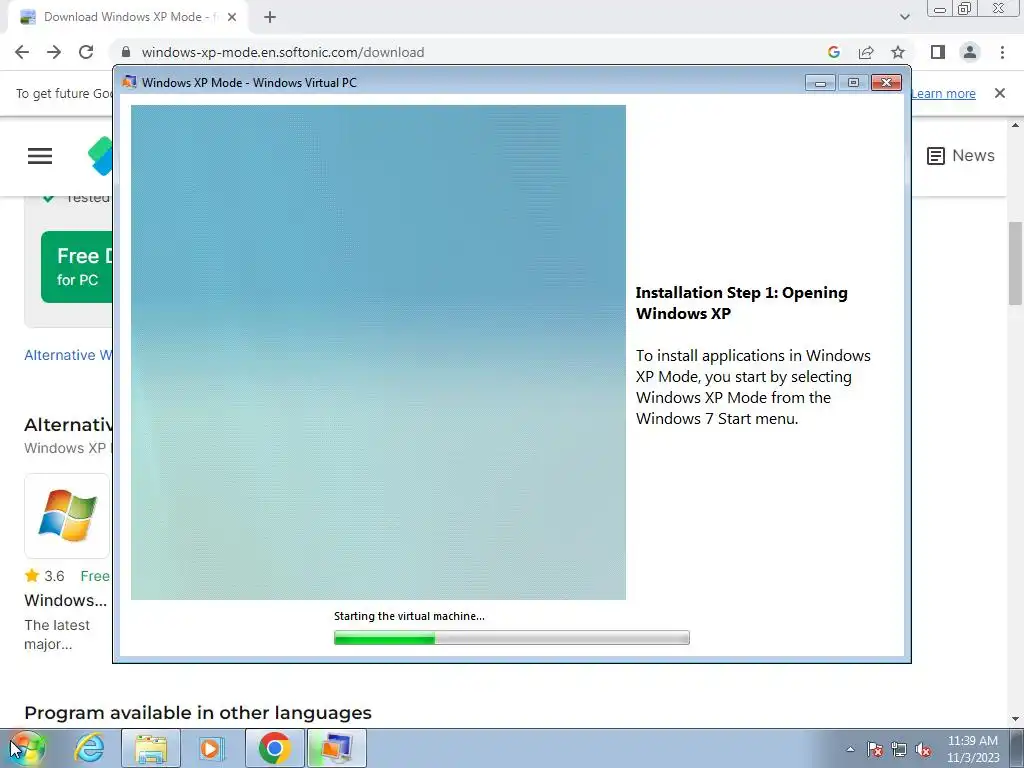The image size is (1024, 768).
Task: Toggle Chrome side panel icon
Action: click(938, 52)
